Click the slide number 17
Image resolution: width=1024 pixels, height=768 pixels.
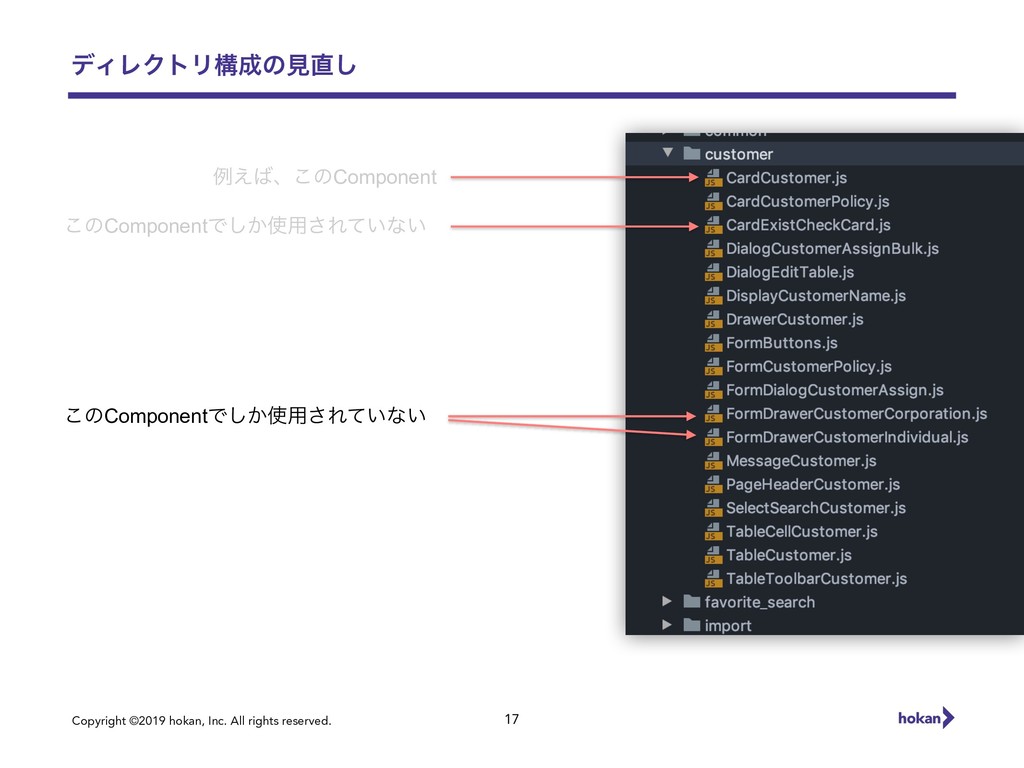tap(511, 719)
